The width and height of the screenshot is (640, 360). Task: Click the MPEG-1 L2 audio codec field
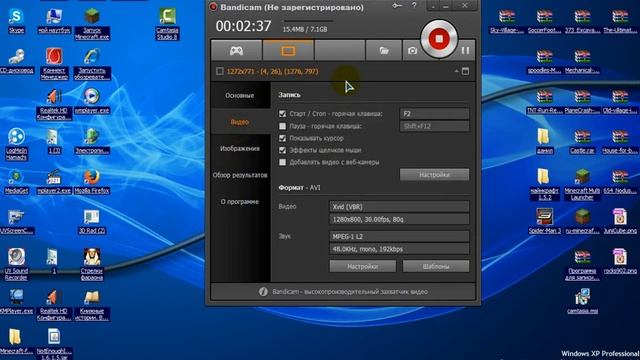[399, 236]
